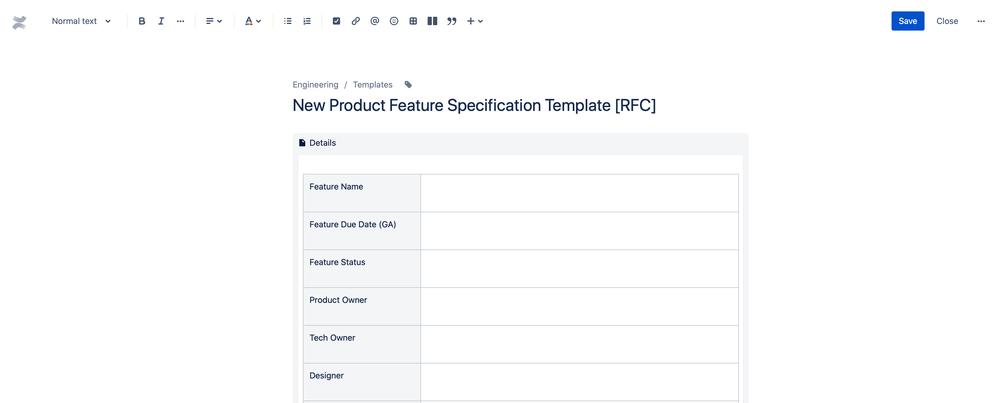Image resolution: width=998 pixels, height=403 pixels.
Task: Edit the page title
Action: [x=474, y=106]
